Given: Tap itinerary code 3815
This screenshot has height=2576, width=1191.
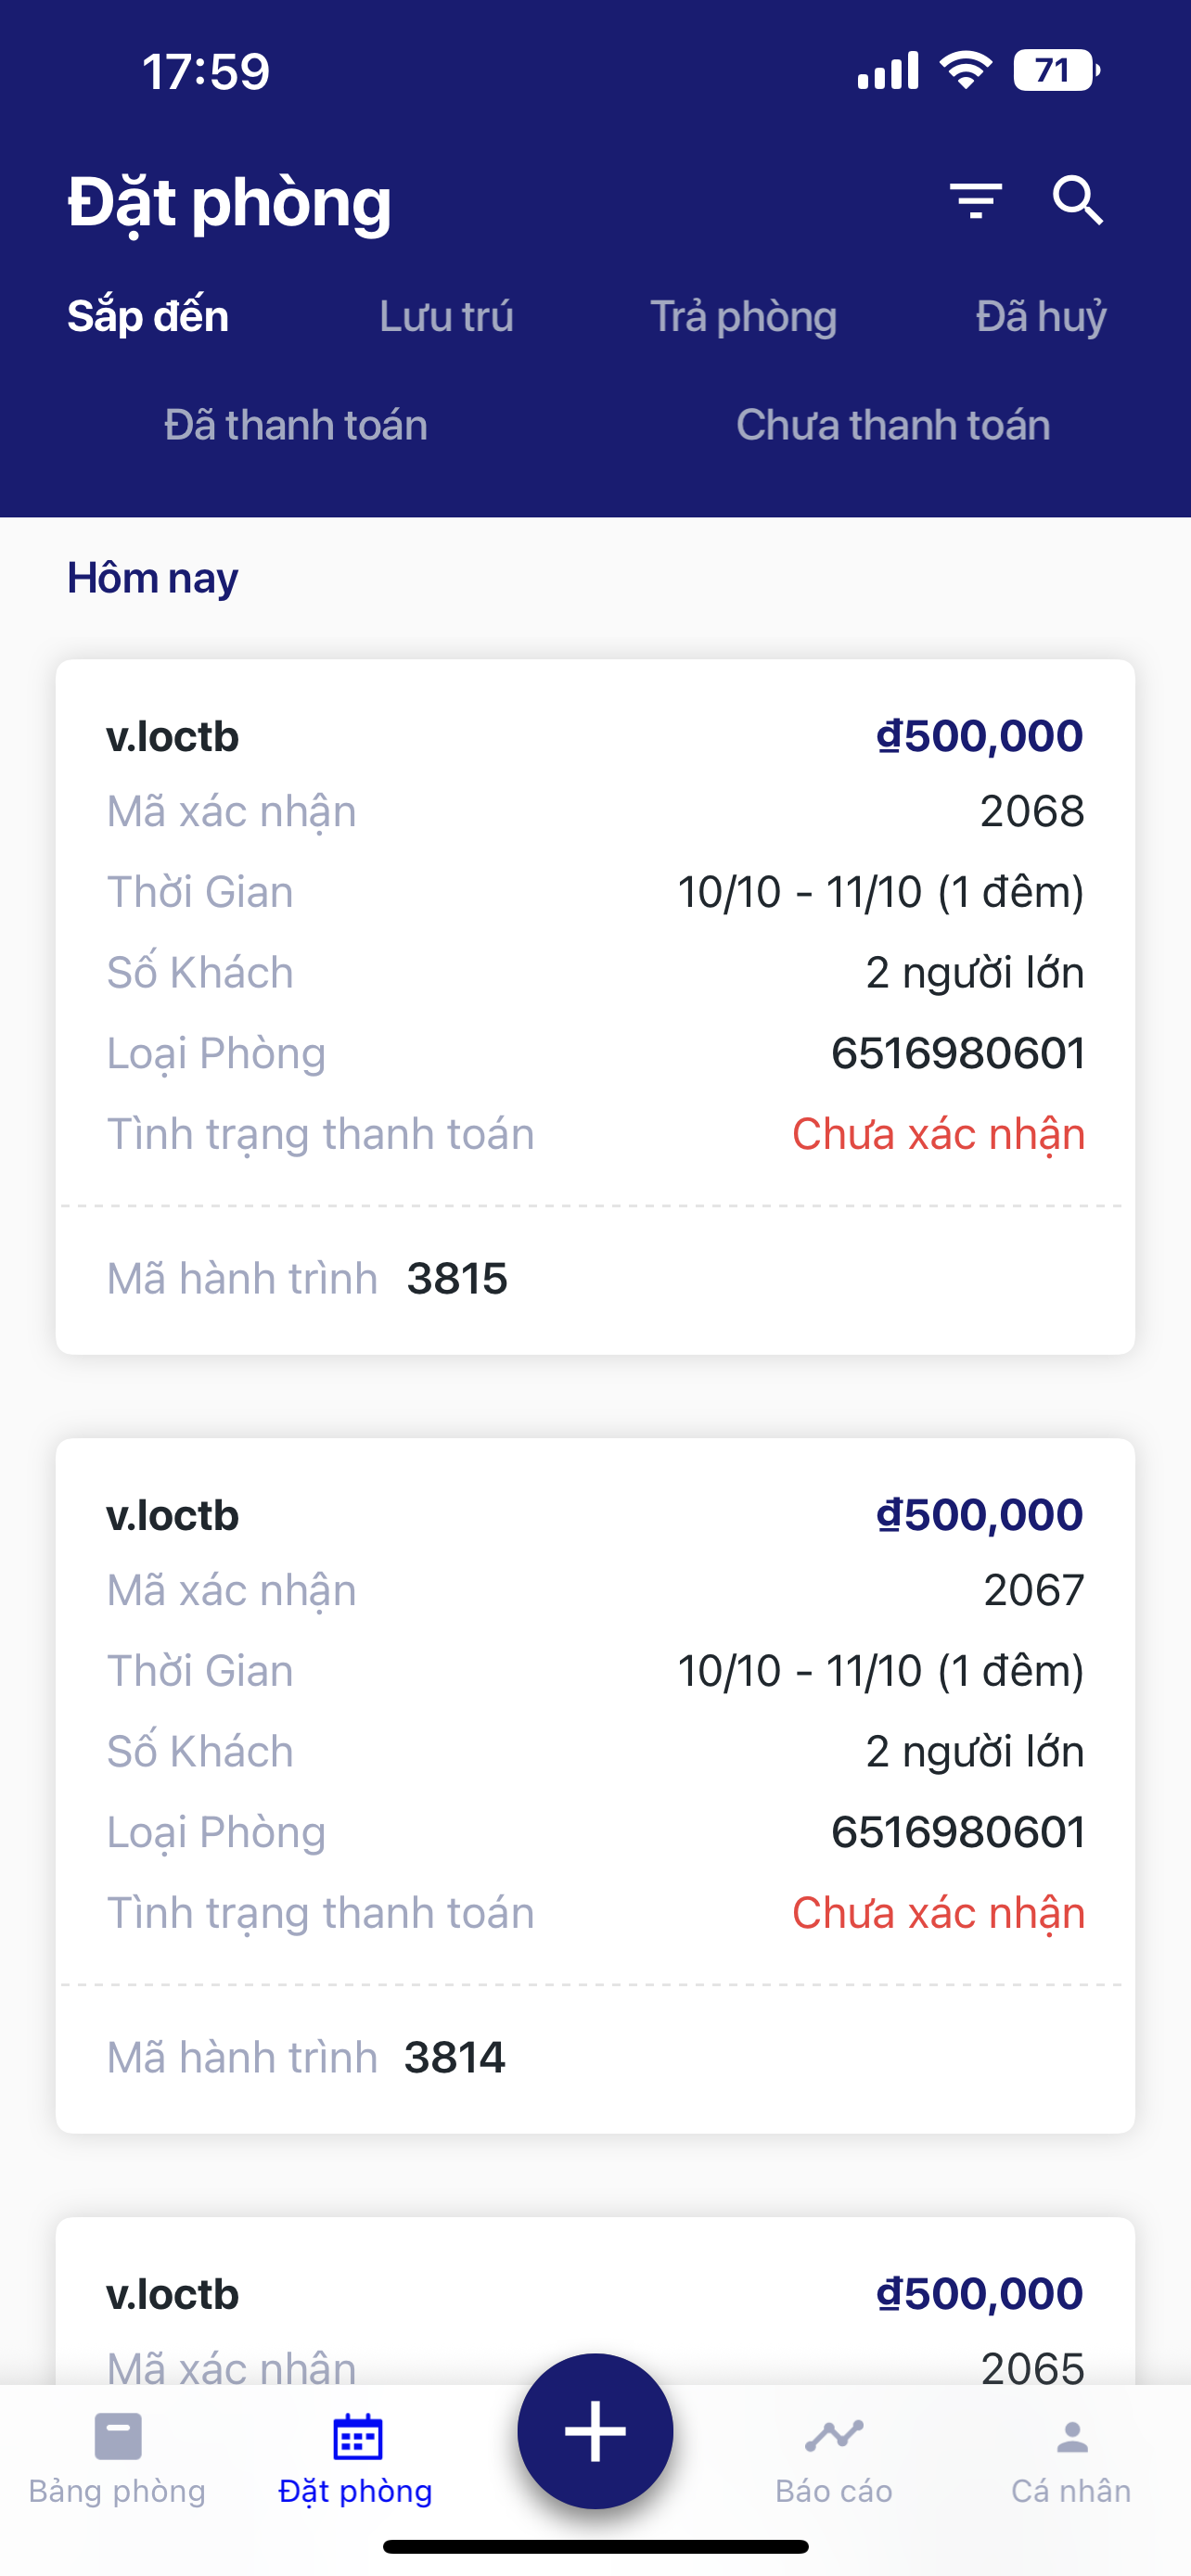Looking at the screenshot, I should coord(457,1279).
